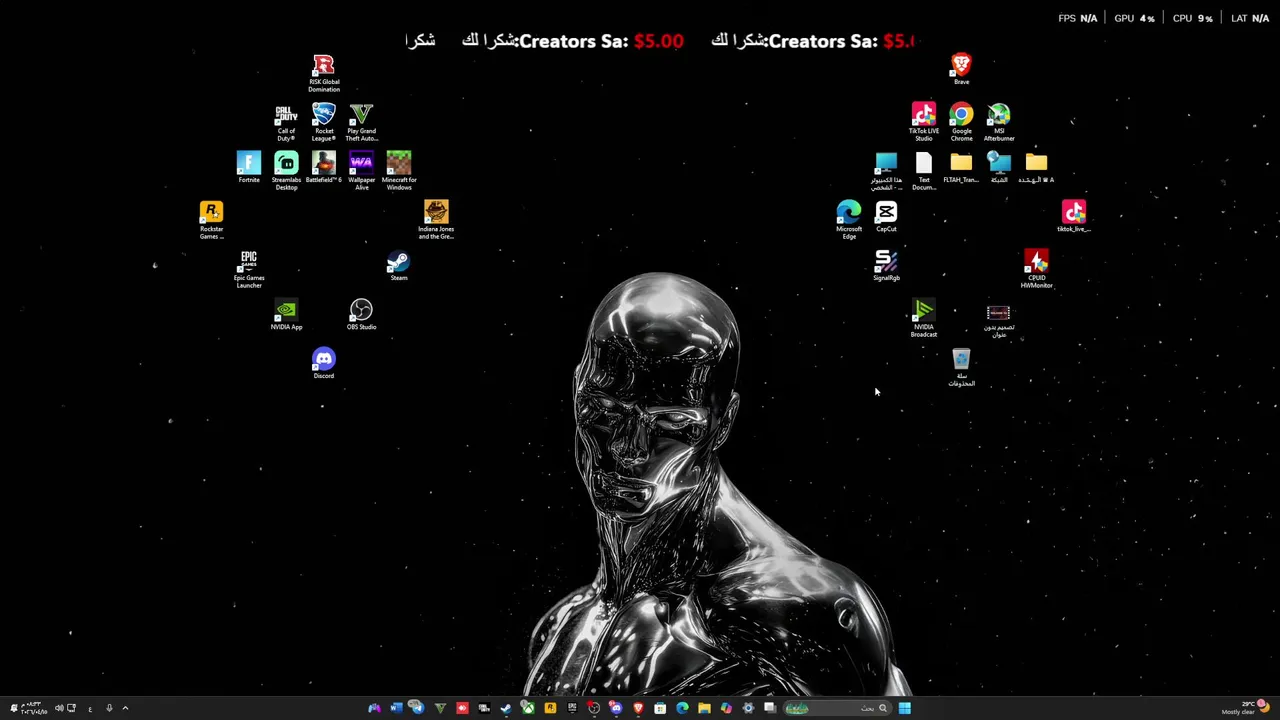
Task: Select the tiktok_live installer icon
Action: pyautogui.click(x=1074, y=216)
